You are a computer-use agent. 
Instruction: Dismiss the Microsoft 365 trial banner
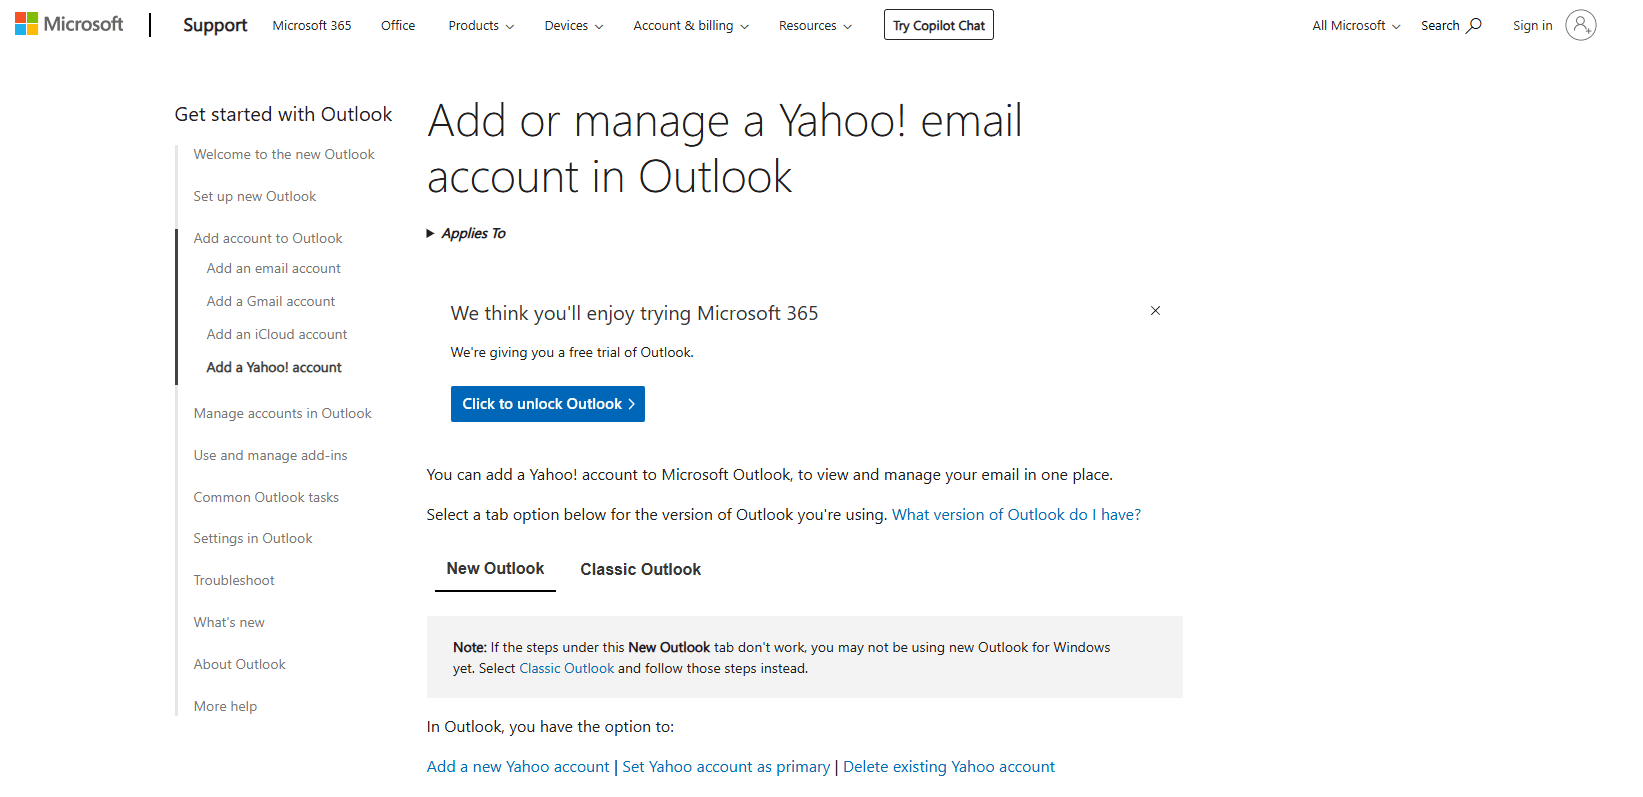1155,311
